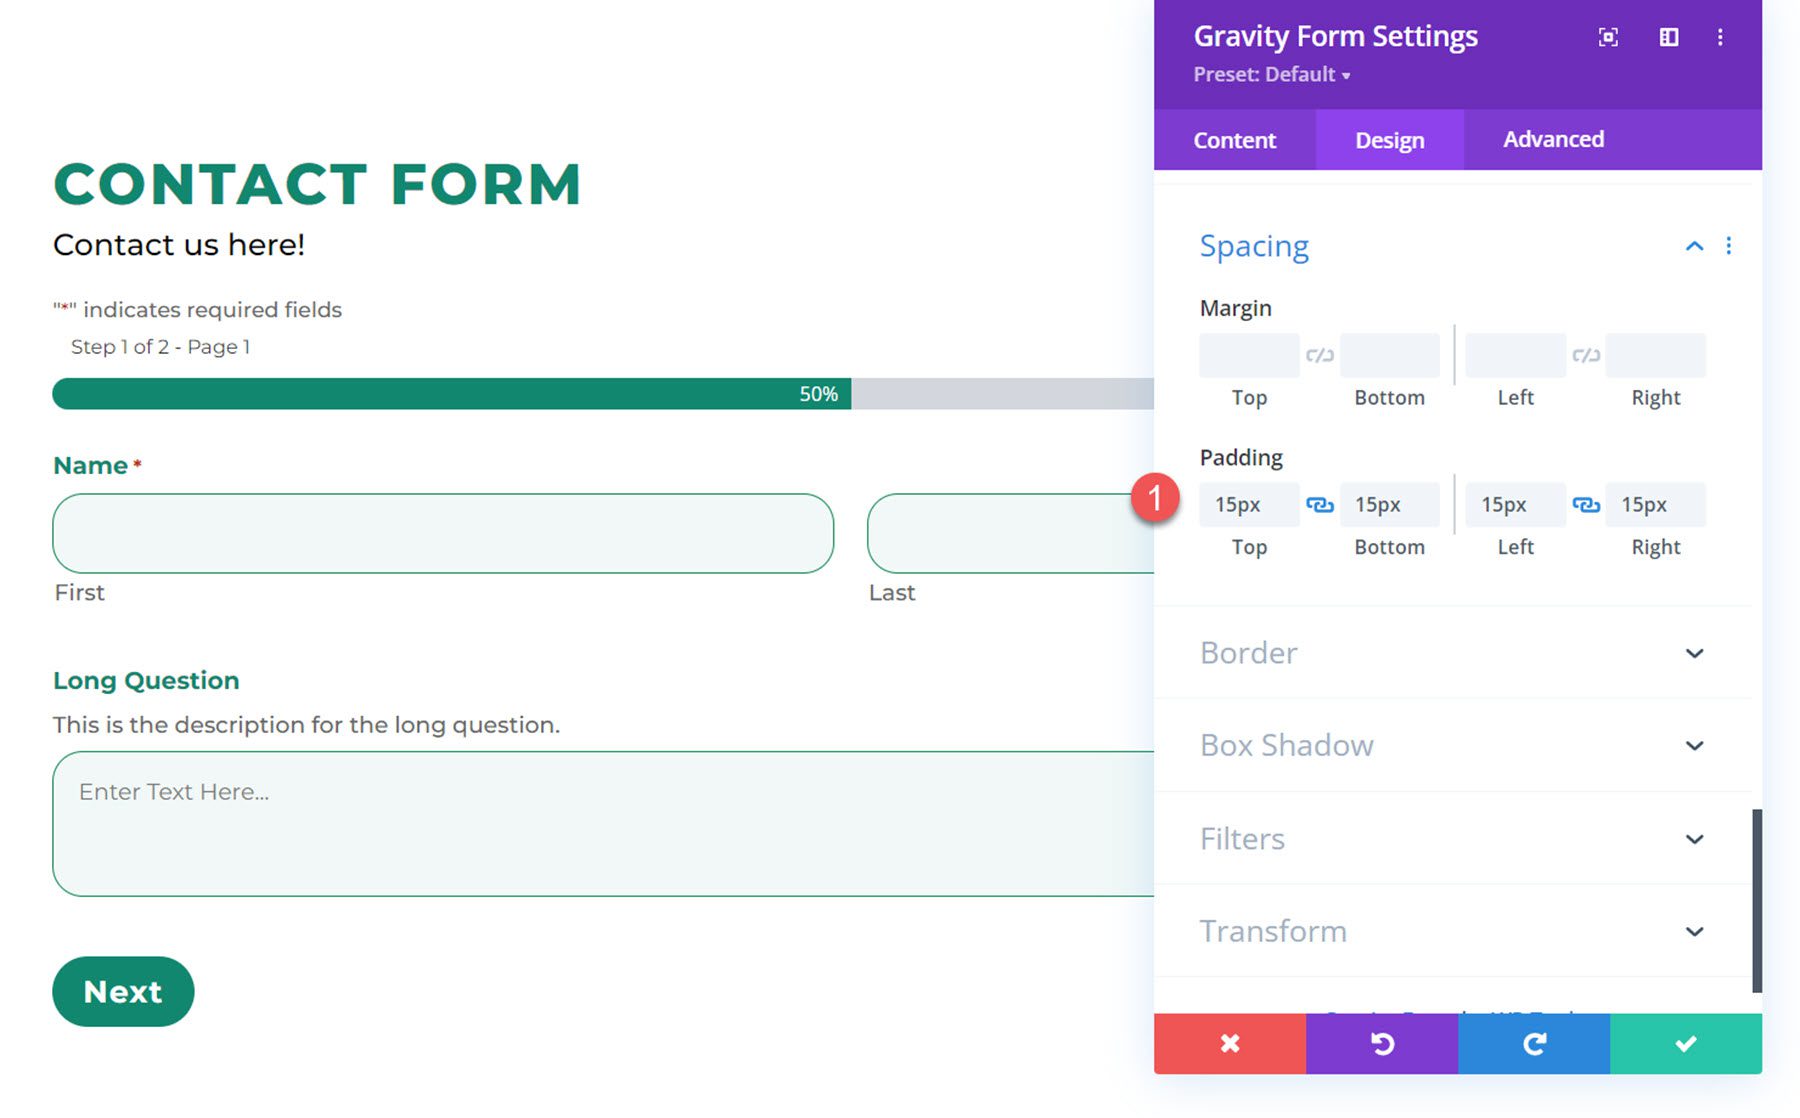Unlink the padding top-bottom values

1320,505
